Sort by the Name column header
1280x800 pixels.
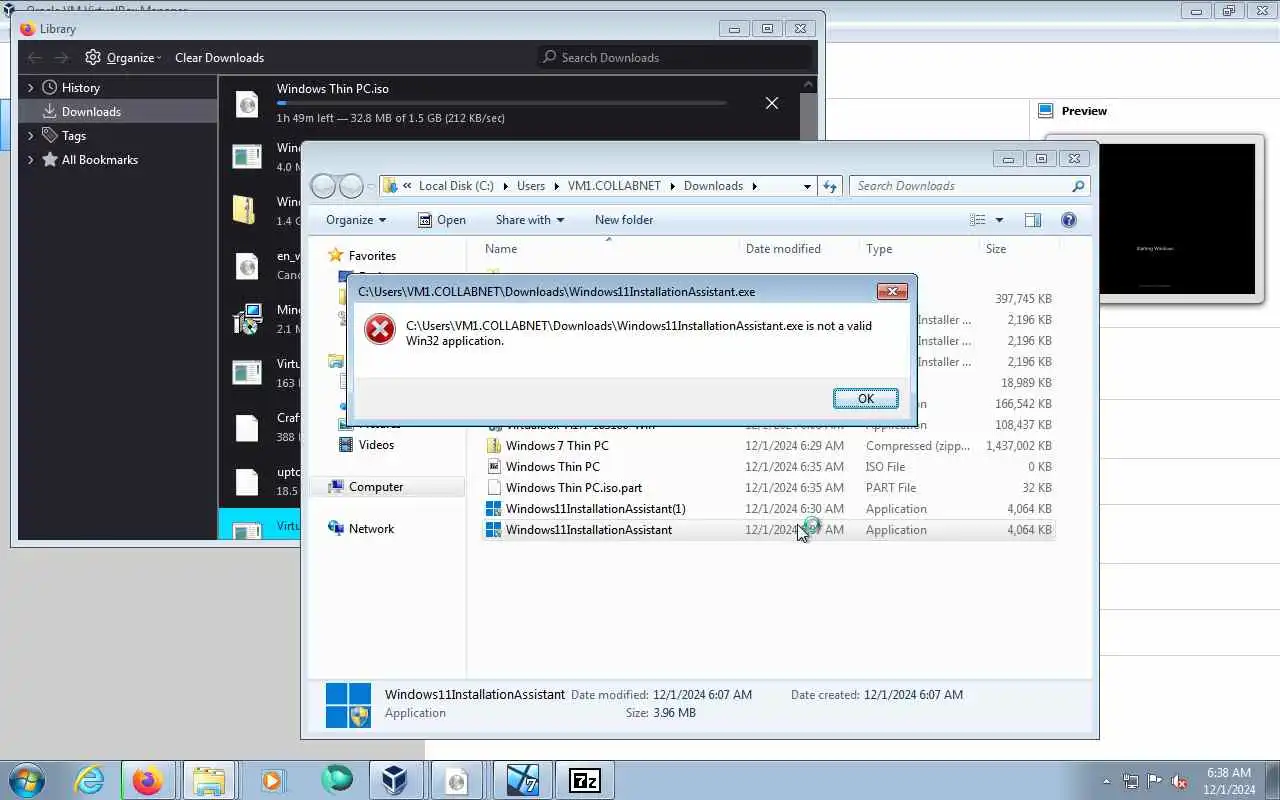pyautogui.click(x=607, y=249)
